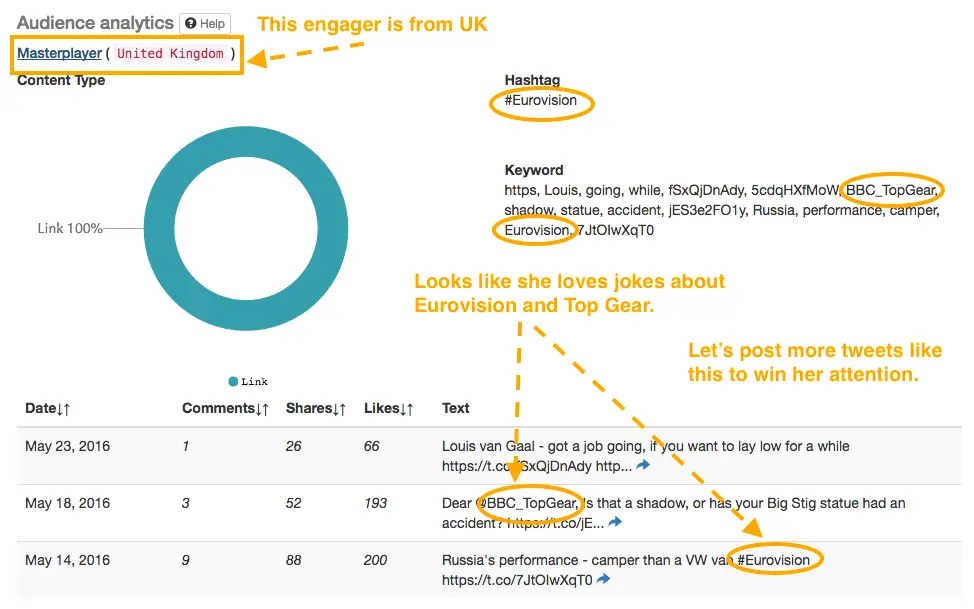Click Eurovision keyword in the Keyword list
The width and height of the screenshot is (974, 609).
[536, 230]
